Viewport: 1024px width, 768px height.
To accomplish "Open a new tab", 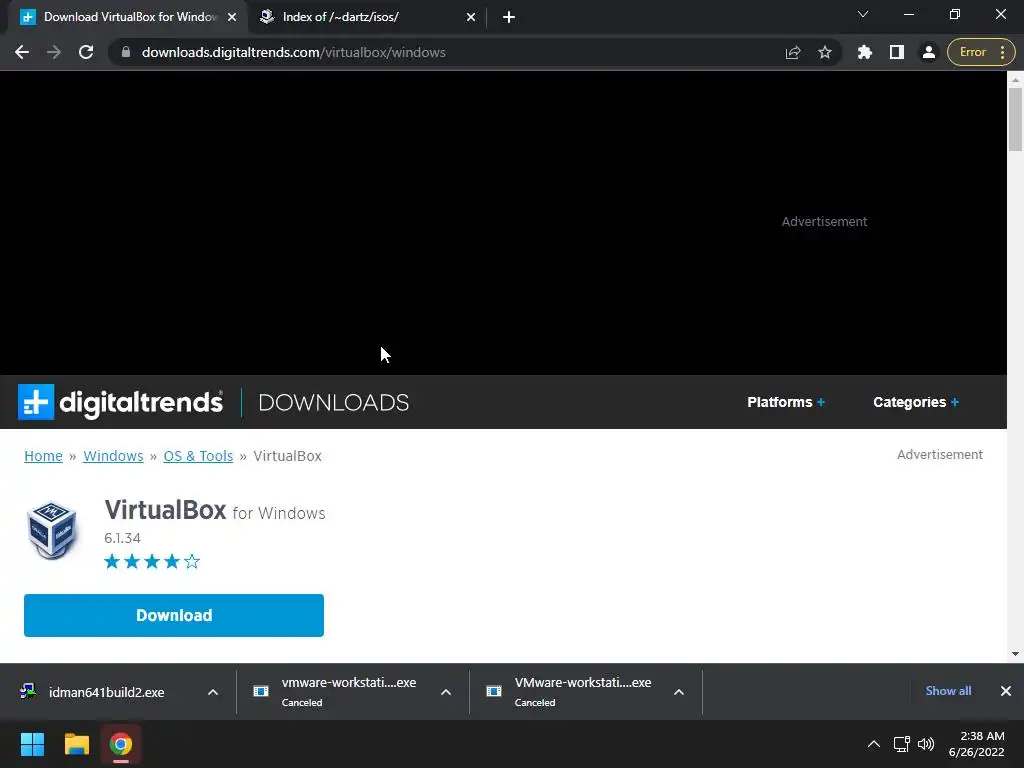I will click(509, 17).
